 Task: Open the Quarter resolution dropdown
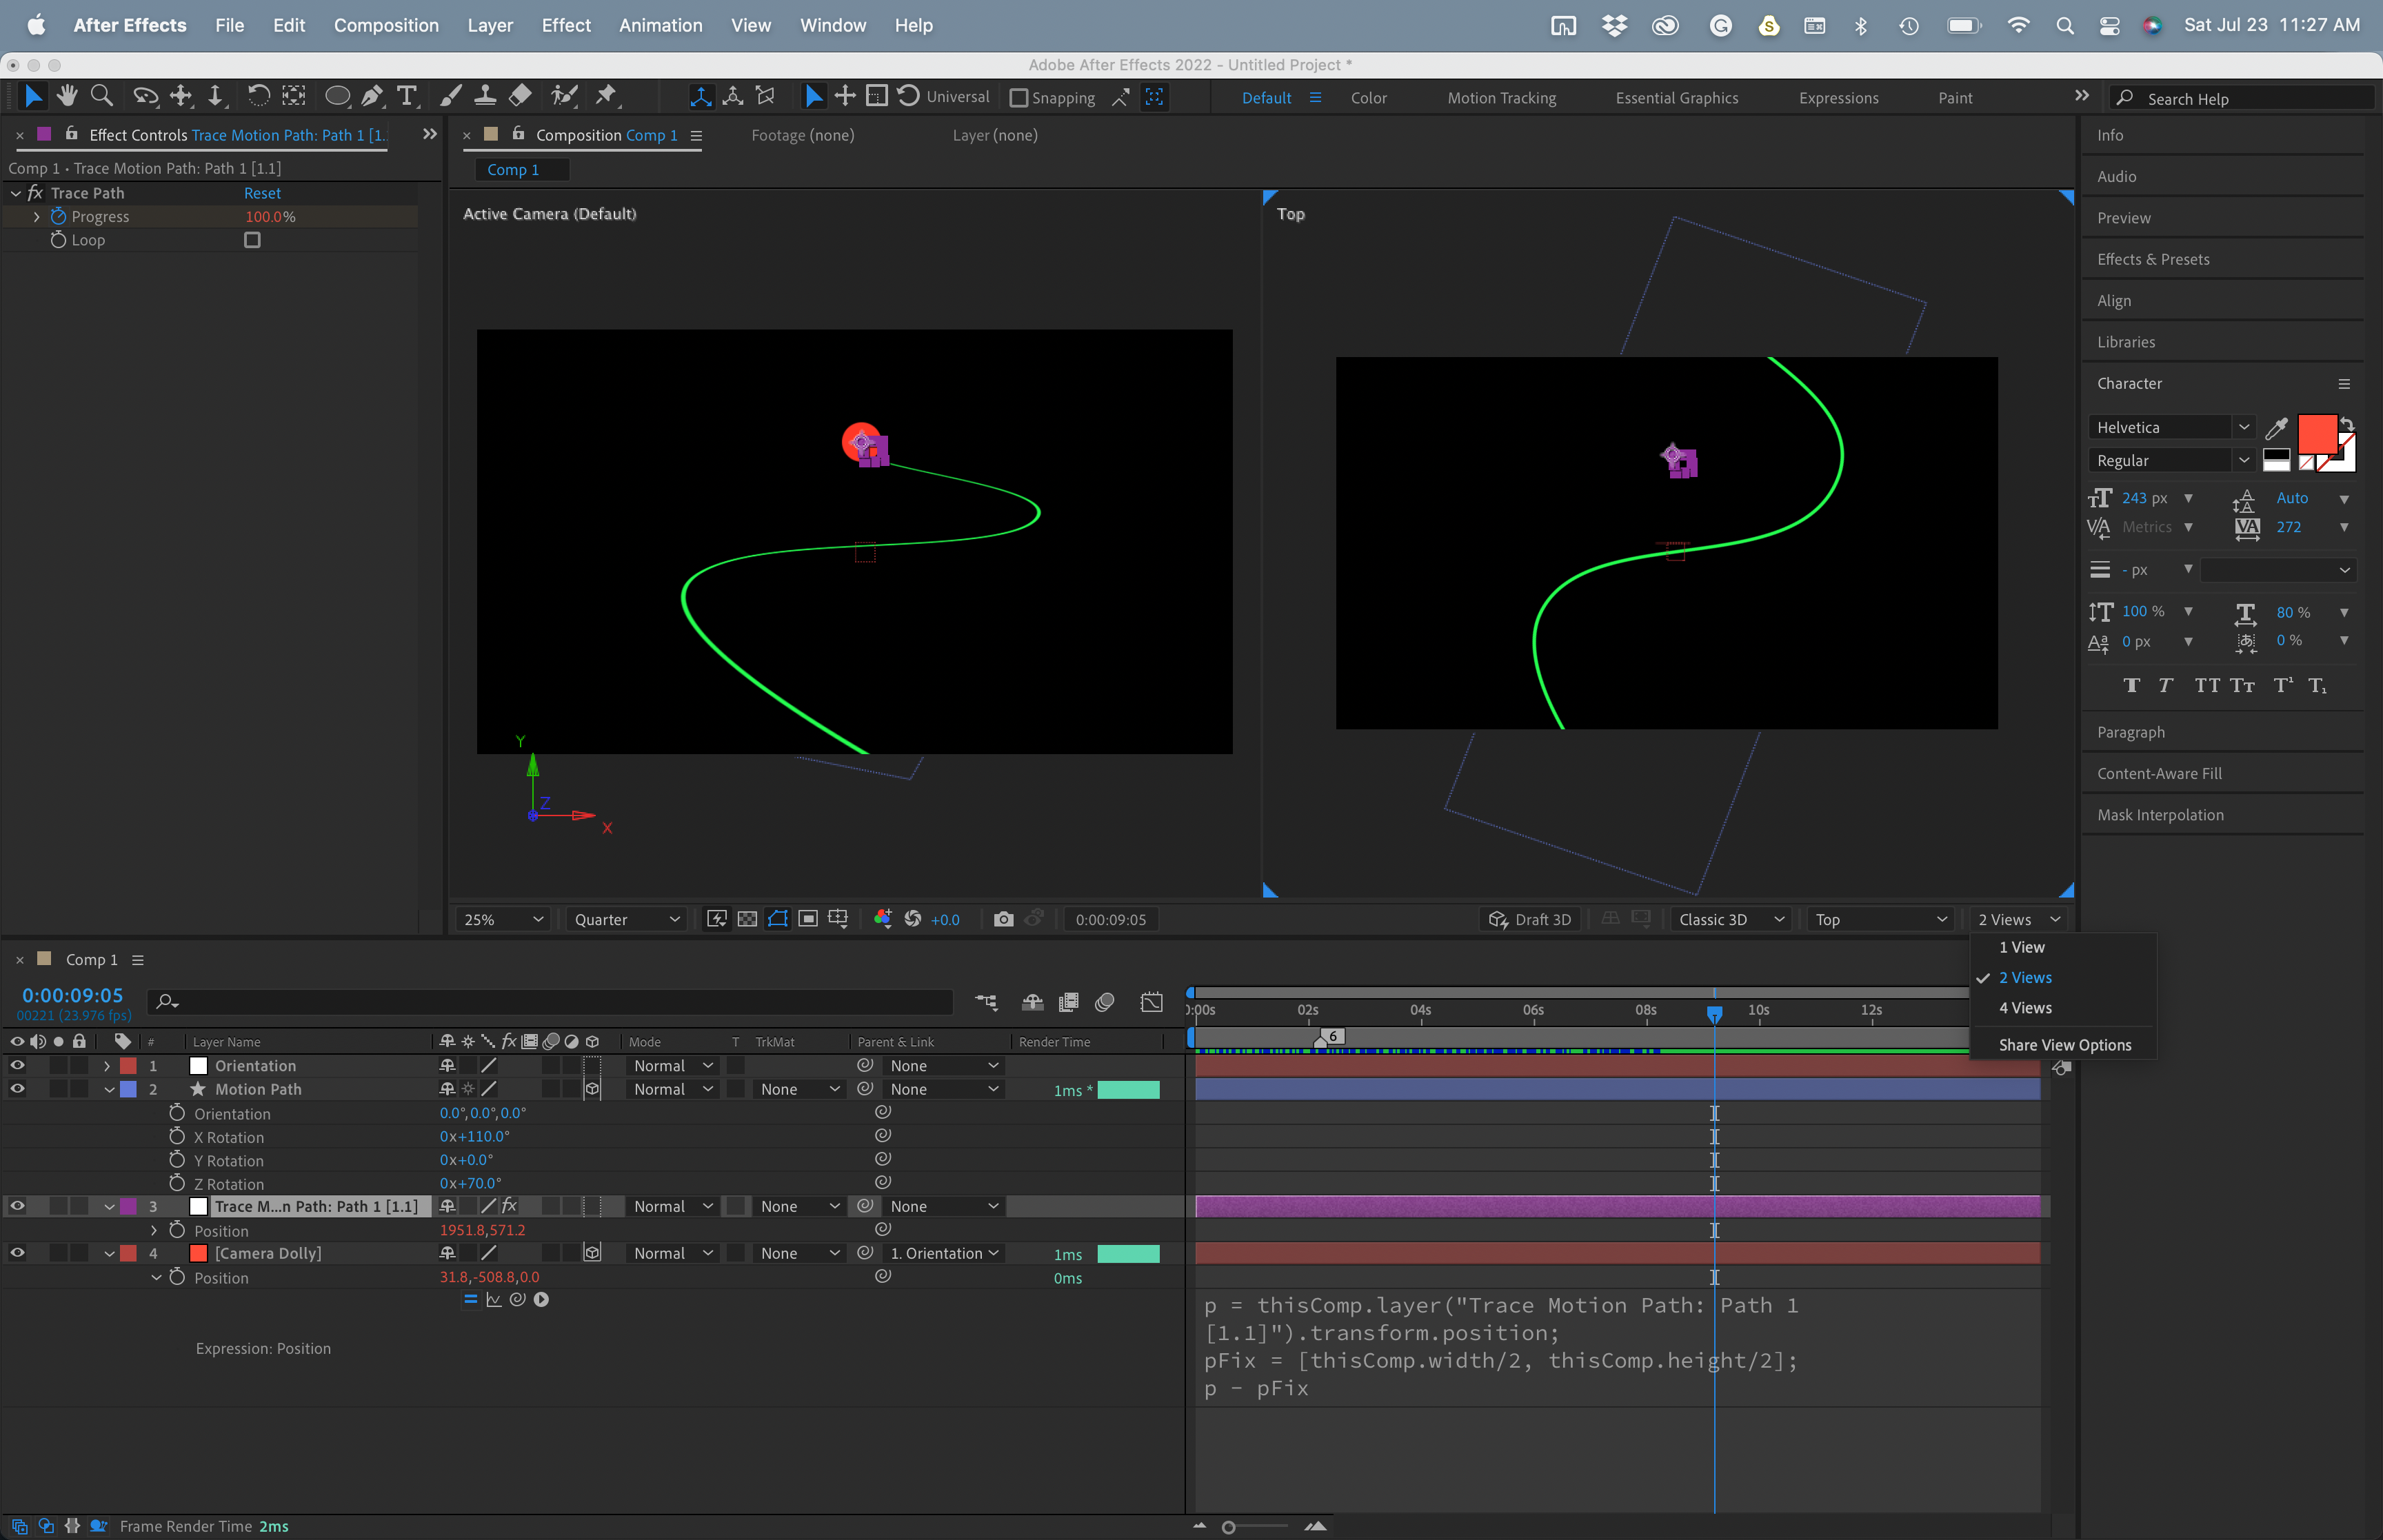point(625,918)
